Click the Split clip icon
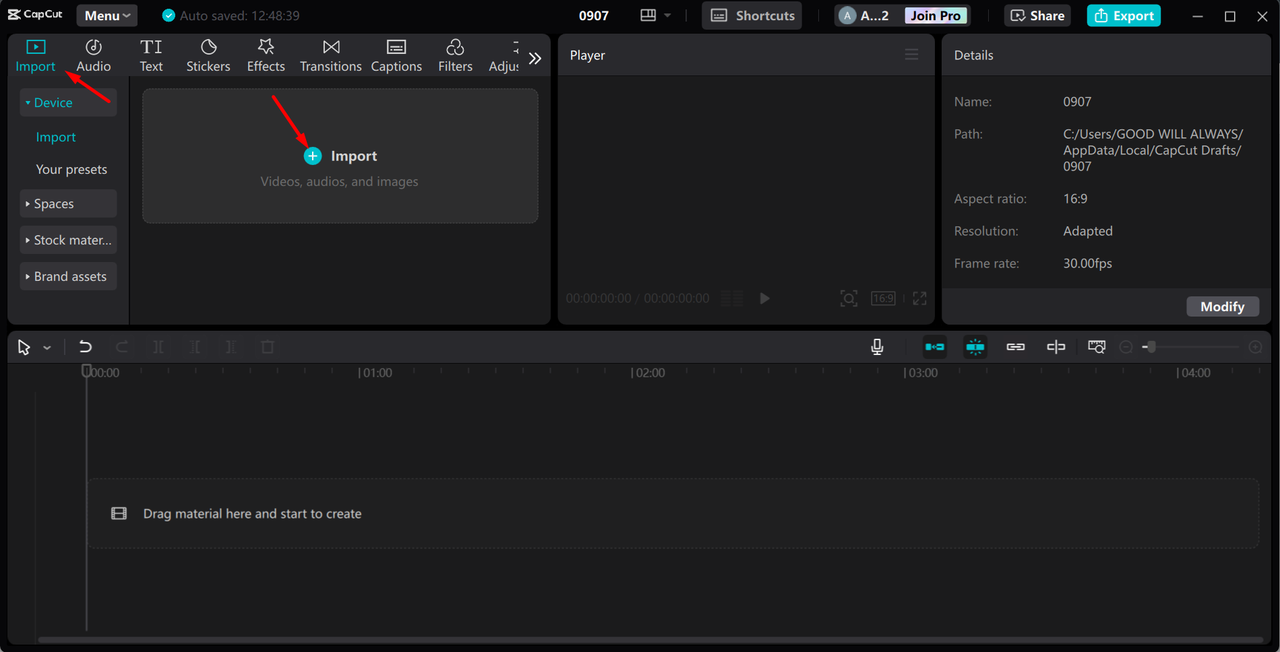Screen dimensions: 1280x652 pos(158,347)
